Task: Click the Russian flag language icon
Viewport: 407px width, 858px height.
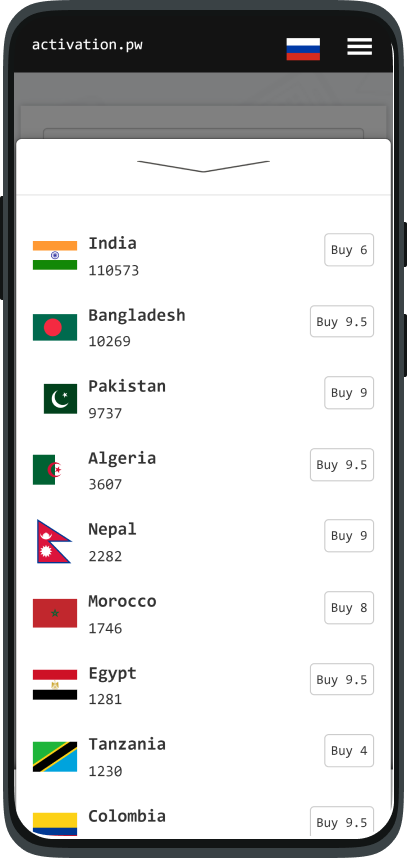Action: point(303,49)
